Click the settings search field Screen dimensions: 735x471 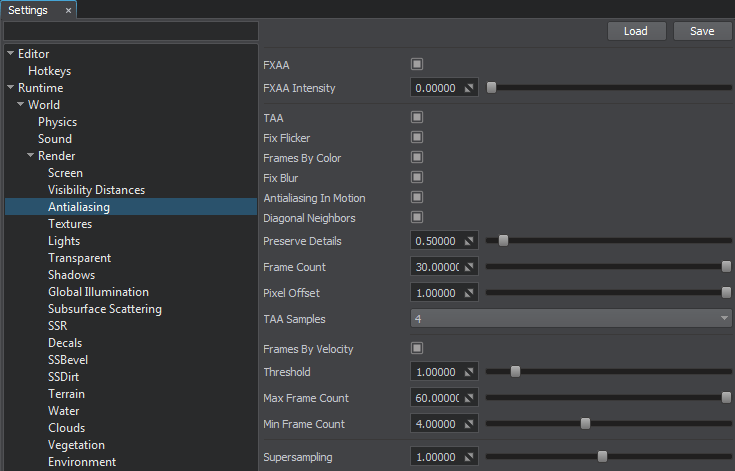point(130,31)
